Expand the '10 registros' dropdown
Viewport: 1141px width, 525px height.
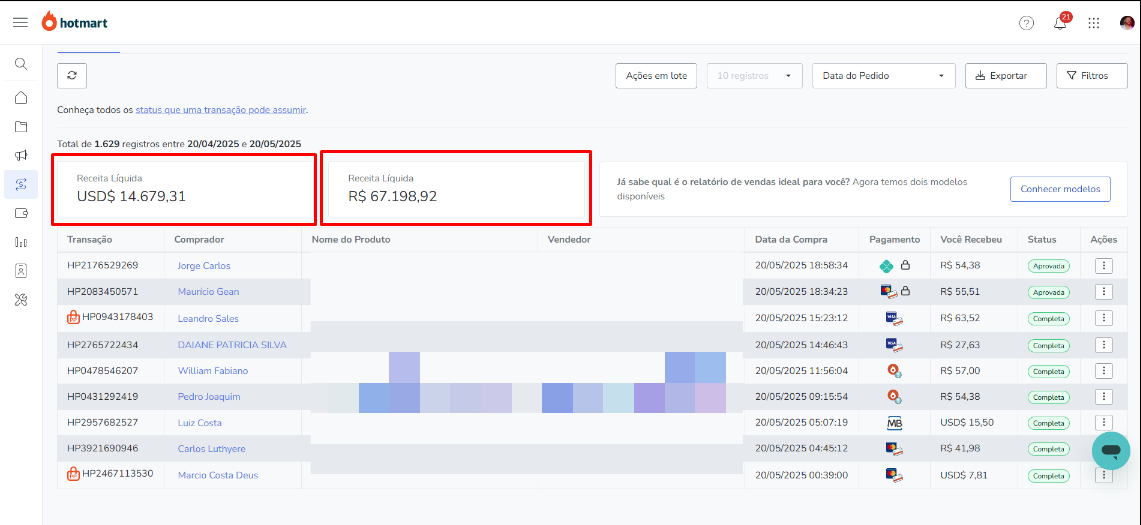754,76
